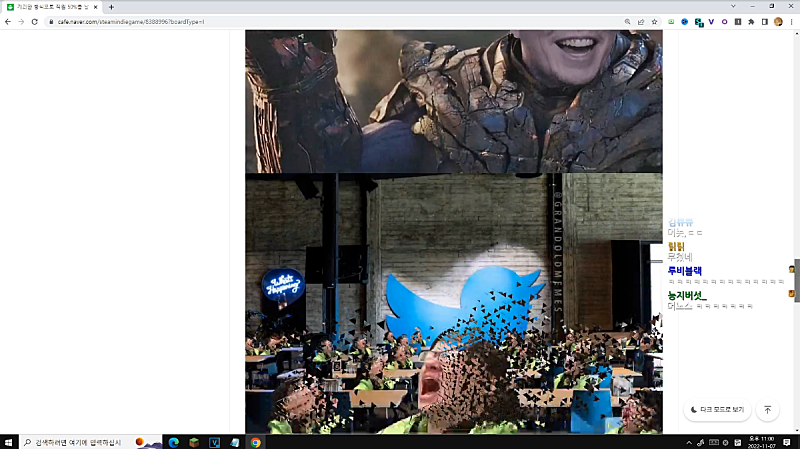Image resolution: width=800 pixels, height=449 pixels.
Task: Go forward in browser history
Action: coord(21,22)
